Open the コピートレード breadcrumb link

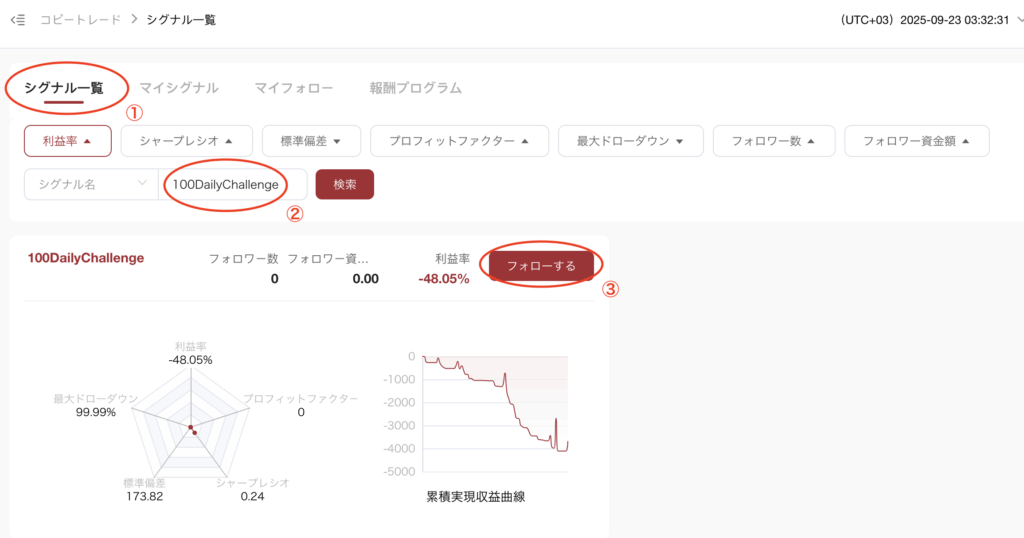[x=80, y=20]
